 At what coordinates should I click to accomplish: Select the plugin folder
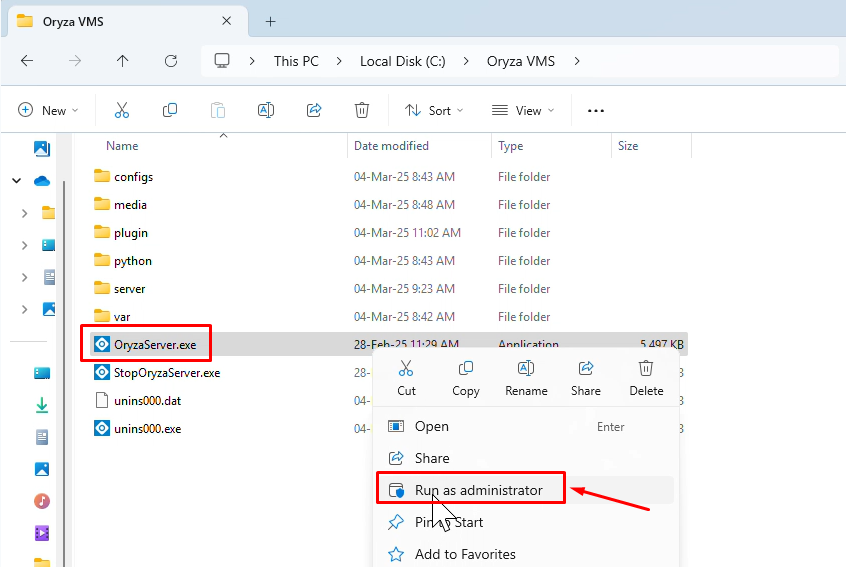131,233
